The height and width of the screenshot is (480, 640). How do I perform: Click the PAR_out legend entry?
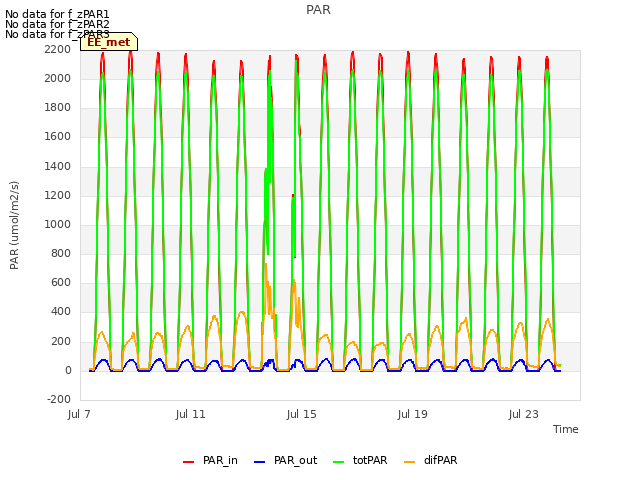pyautogui.click(x=285, y=460)
